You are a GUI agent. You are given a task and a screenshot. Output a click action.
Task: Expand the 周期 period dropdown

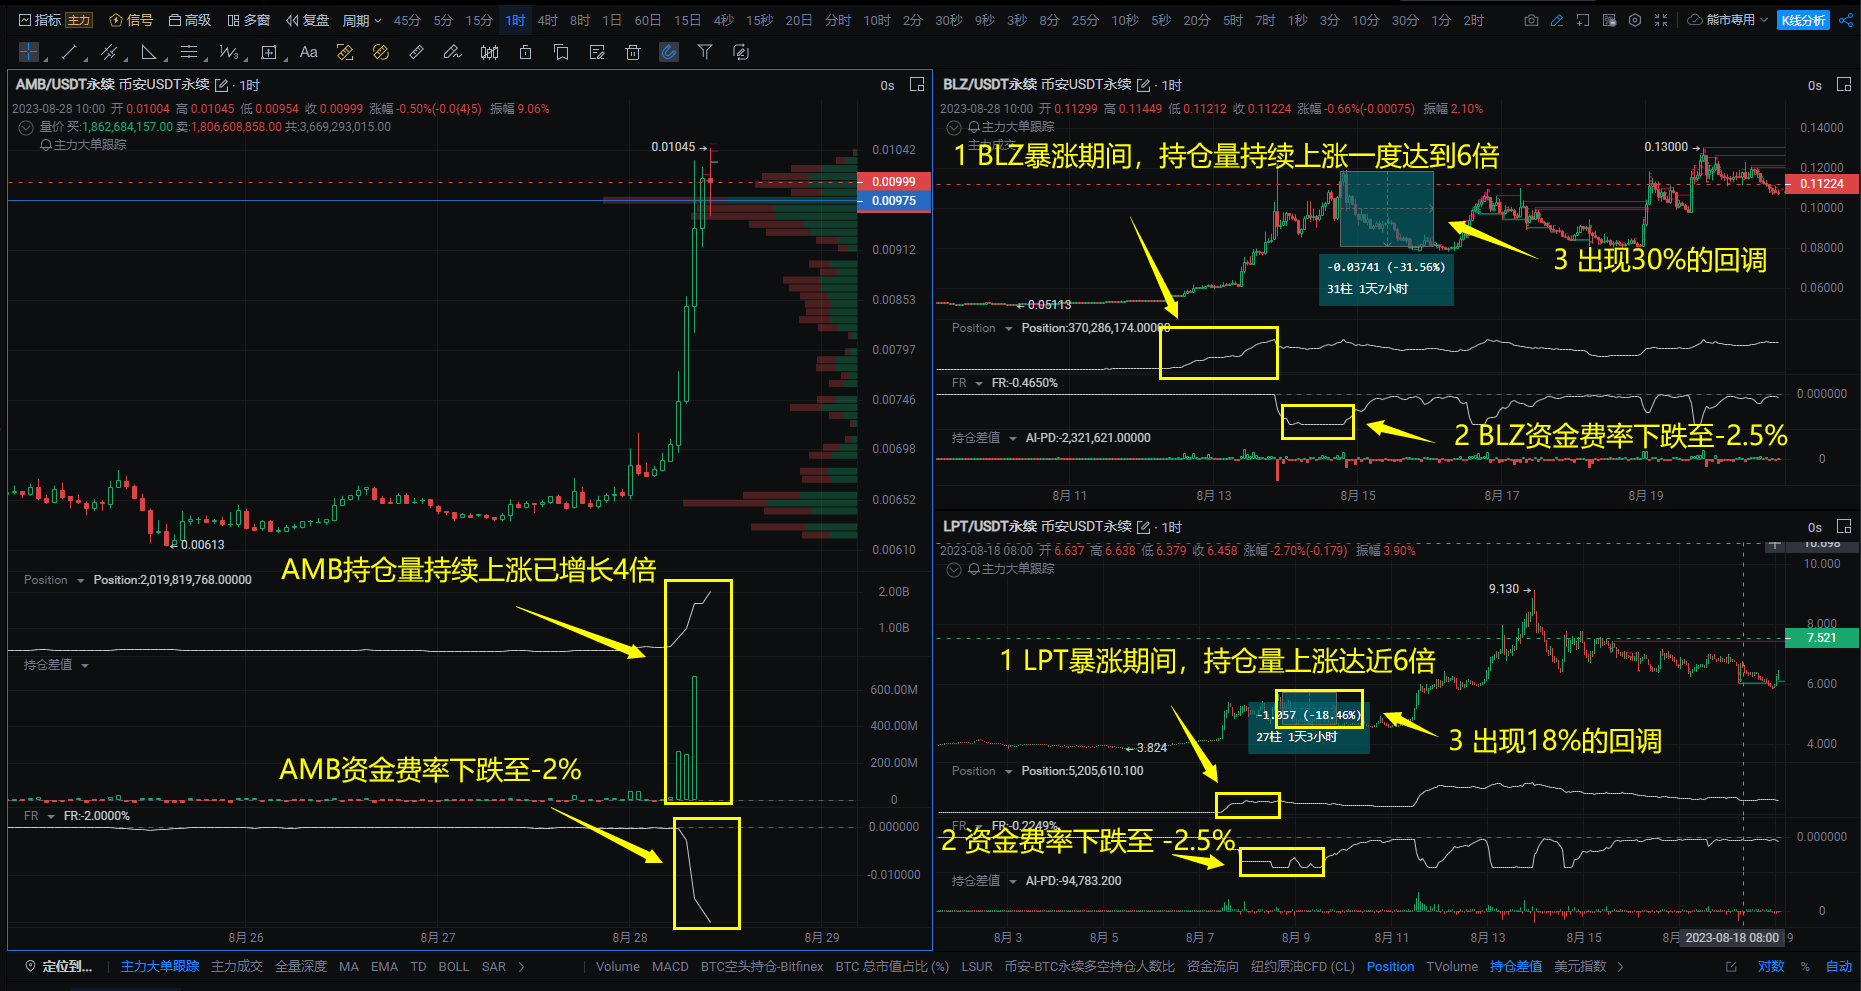tap(362, 20)
